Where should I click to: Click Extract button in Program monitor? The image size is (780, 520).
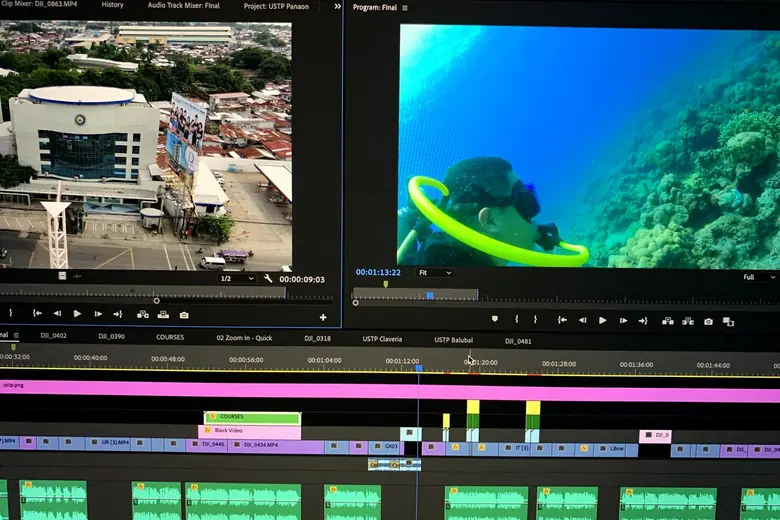coord(688,321)
